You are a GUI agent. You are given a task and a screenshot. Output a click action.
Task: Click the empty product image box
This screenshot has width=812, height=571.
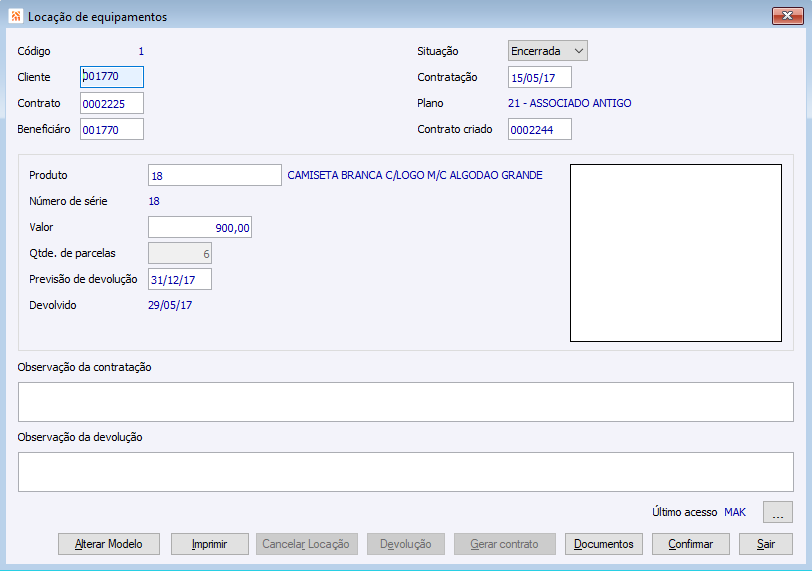(676, 253)
